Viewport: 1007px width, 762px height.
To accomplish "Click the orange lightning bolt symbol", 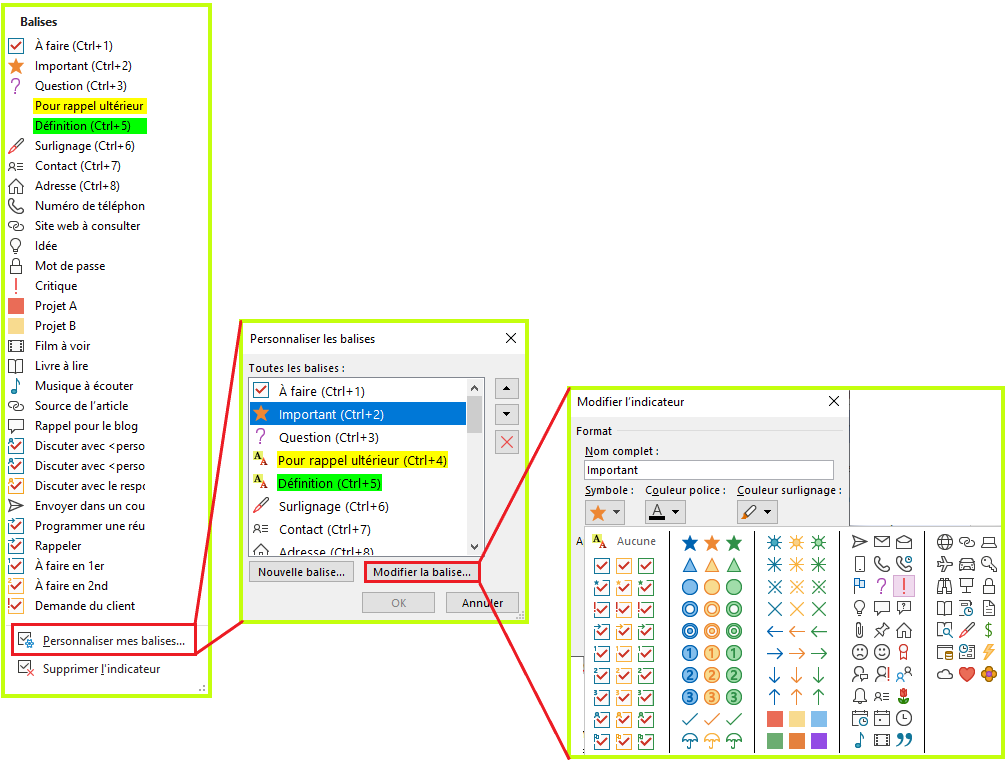I will 988,652.
